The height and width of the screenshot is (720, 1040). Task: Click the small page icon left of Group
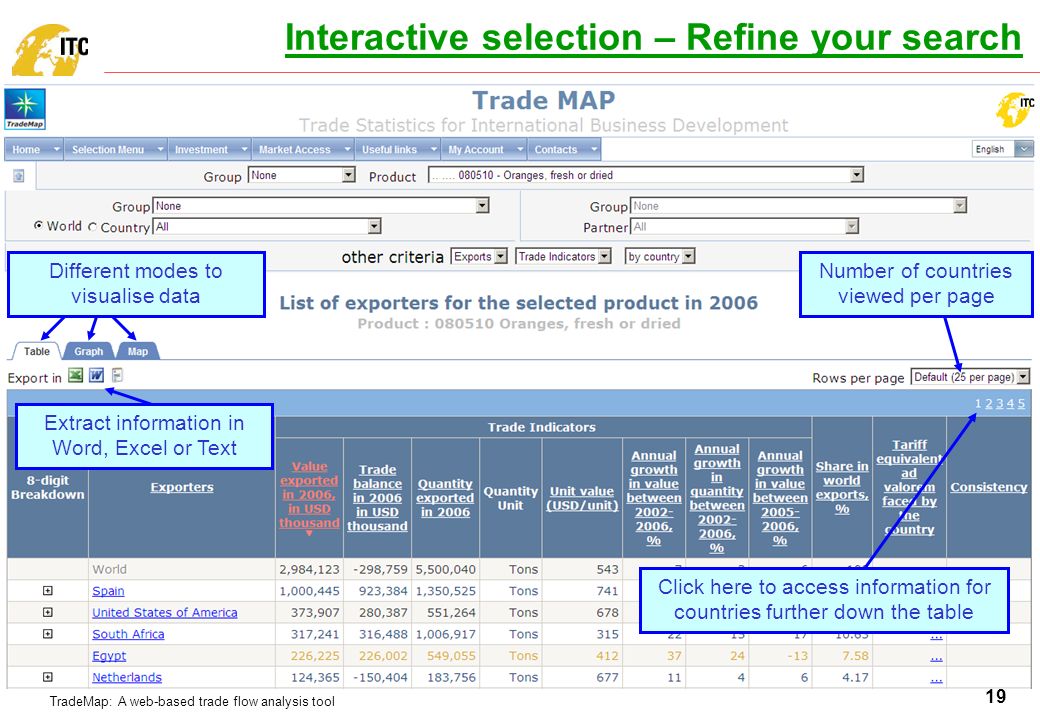[x=19, y=176]
